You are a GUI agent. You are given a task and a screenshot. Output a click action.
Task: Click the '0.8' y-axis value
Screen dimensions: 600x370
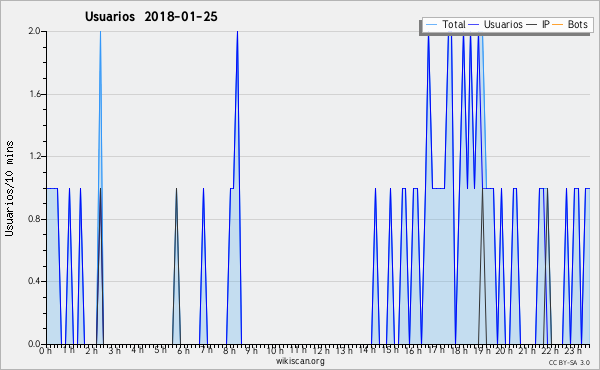[34, 219]
